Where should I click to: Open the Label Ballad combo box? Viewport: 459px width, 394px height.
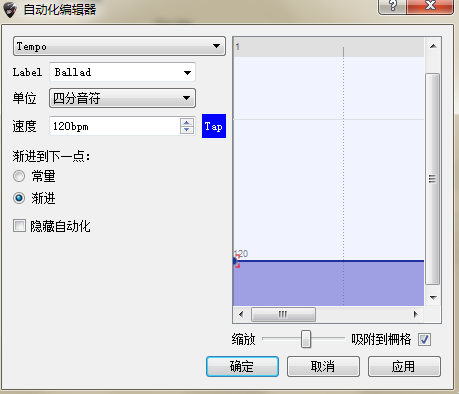tap(122, 72)
